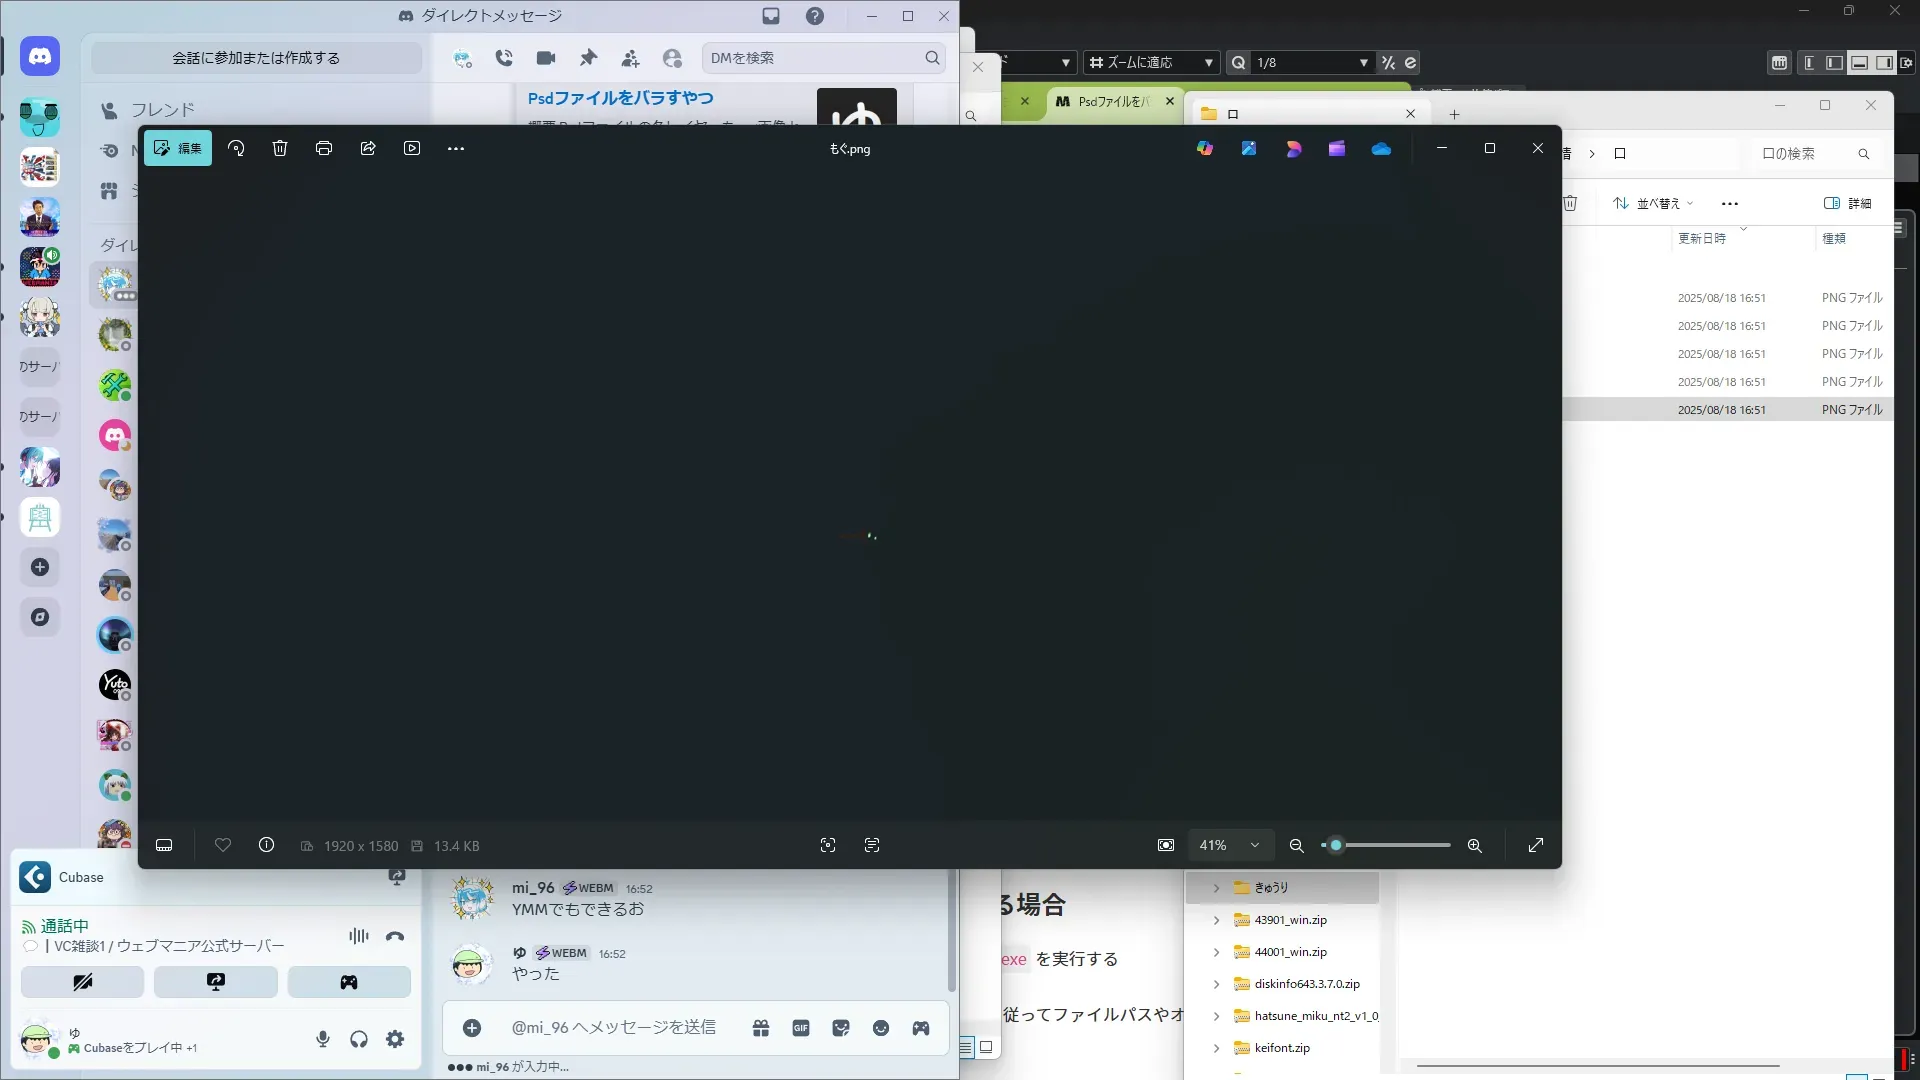Show file info with the info icon
Screen dimensions: 1920x1080
(266, 846)
